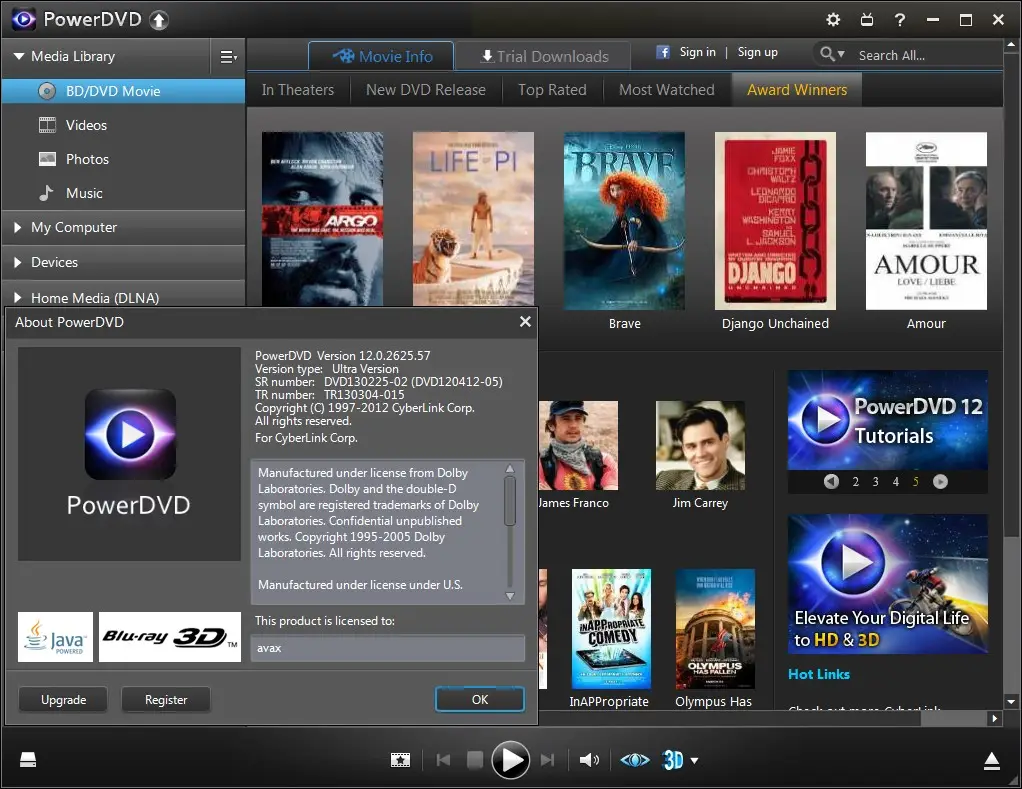Open PowerDVD settings gear
The height and width of the screenshot is (789, 1022).
coord(833,20)
